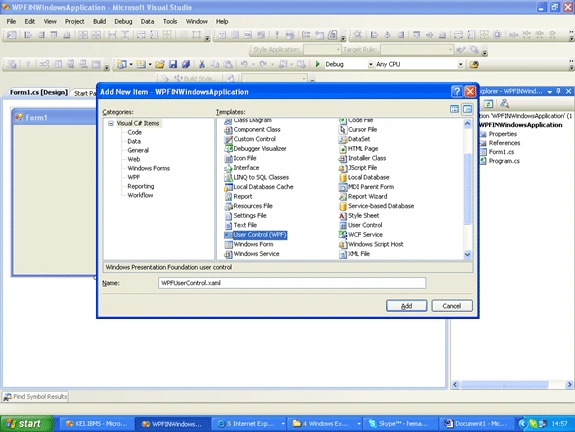
Task: Open the Any CPU platform dropdown
Action: click(460, 65)
